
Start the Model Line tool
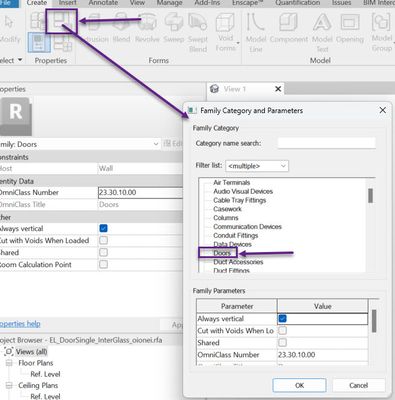point(256,32)
